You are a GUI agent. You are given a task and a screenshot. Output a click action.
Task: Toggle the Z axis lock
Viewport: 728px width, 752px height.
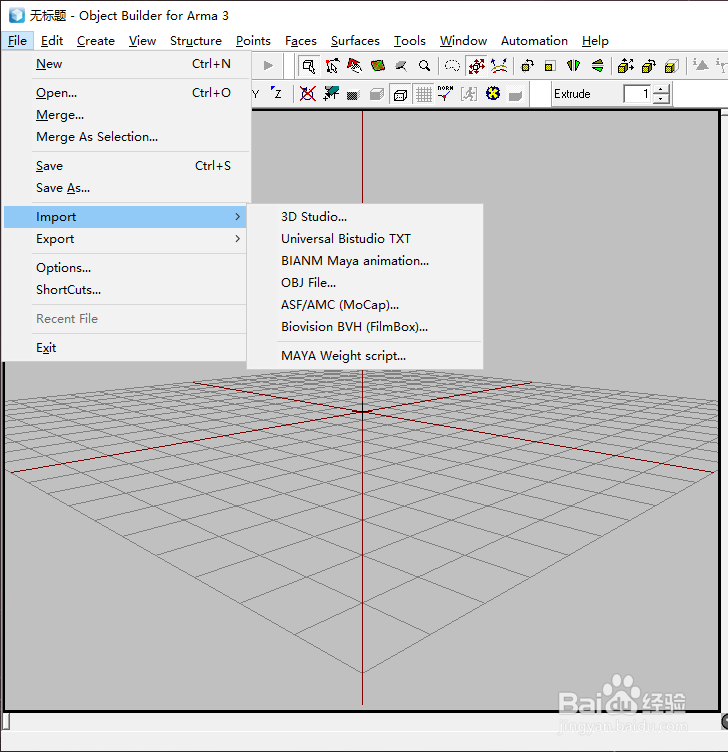(277, 93)
